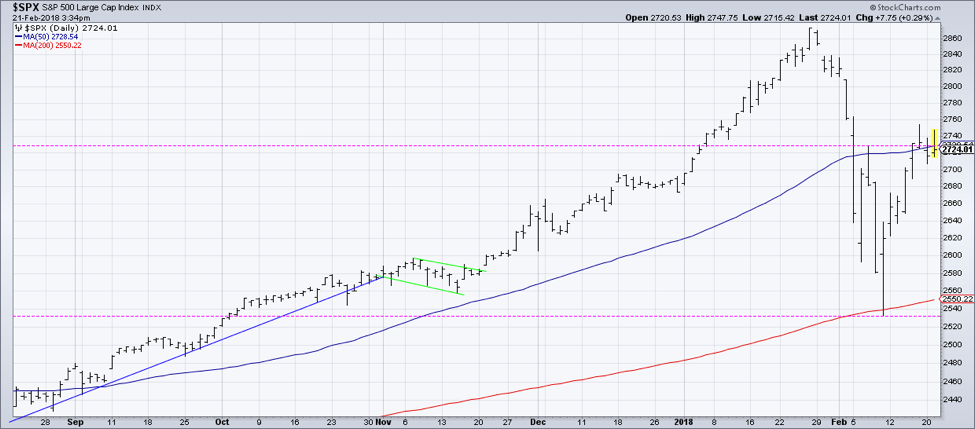
Task: Click the 29 date label before Feb
Action: (815, 423)
